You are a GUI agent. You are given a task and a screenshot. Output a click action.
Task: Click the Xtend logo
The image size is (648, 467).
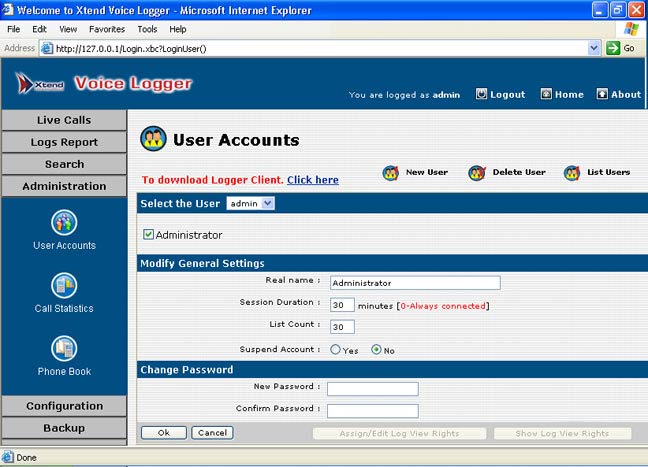pos(40,83)
